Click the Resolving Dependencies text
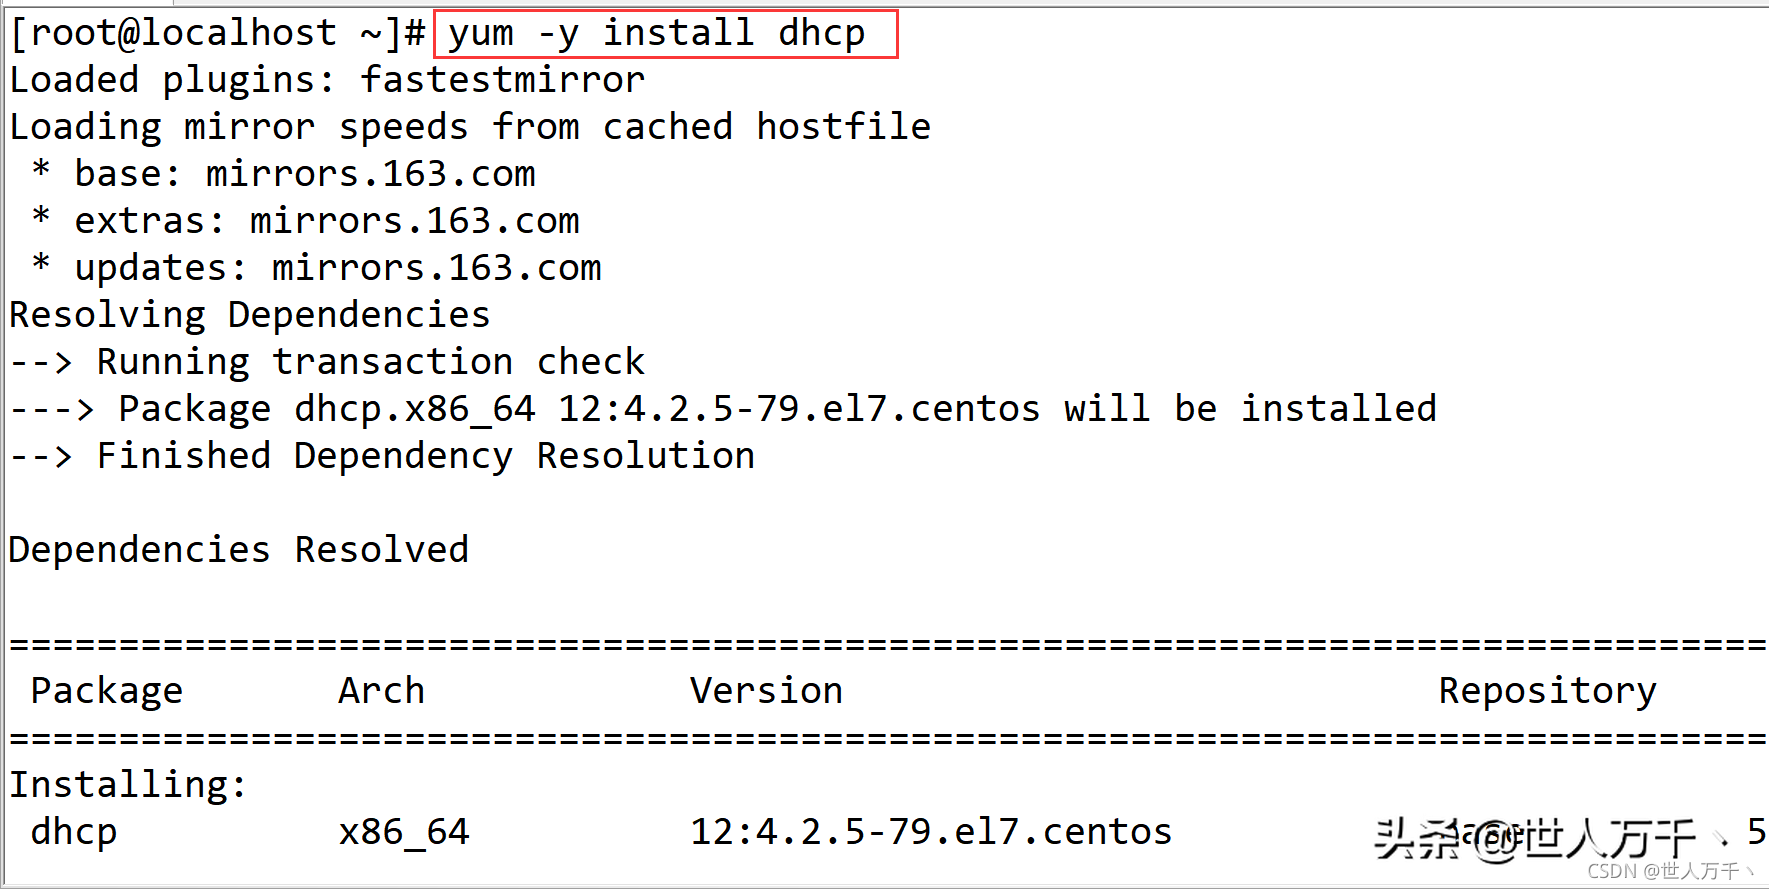The height and width of the screenshot is (889, 1769). [x=250, y=315]
